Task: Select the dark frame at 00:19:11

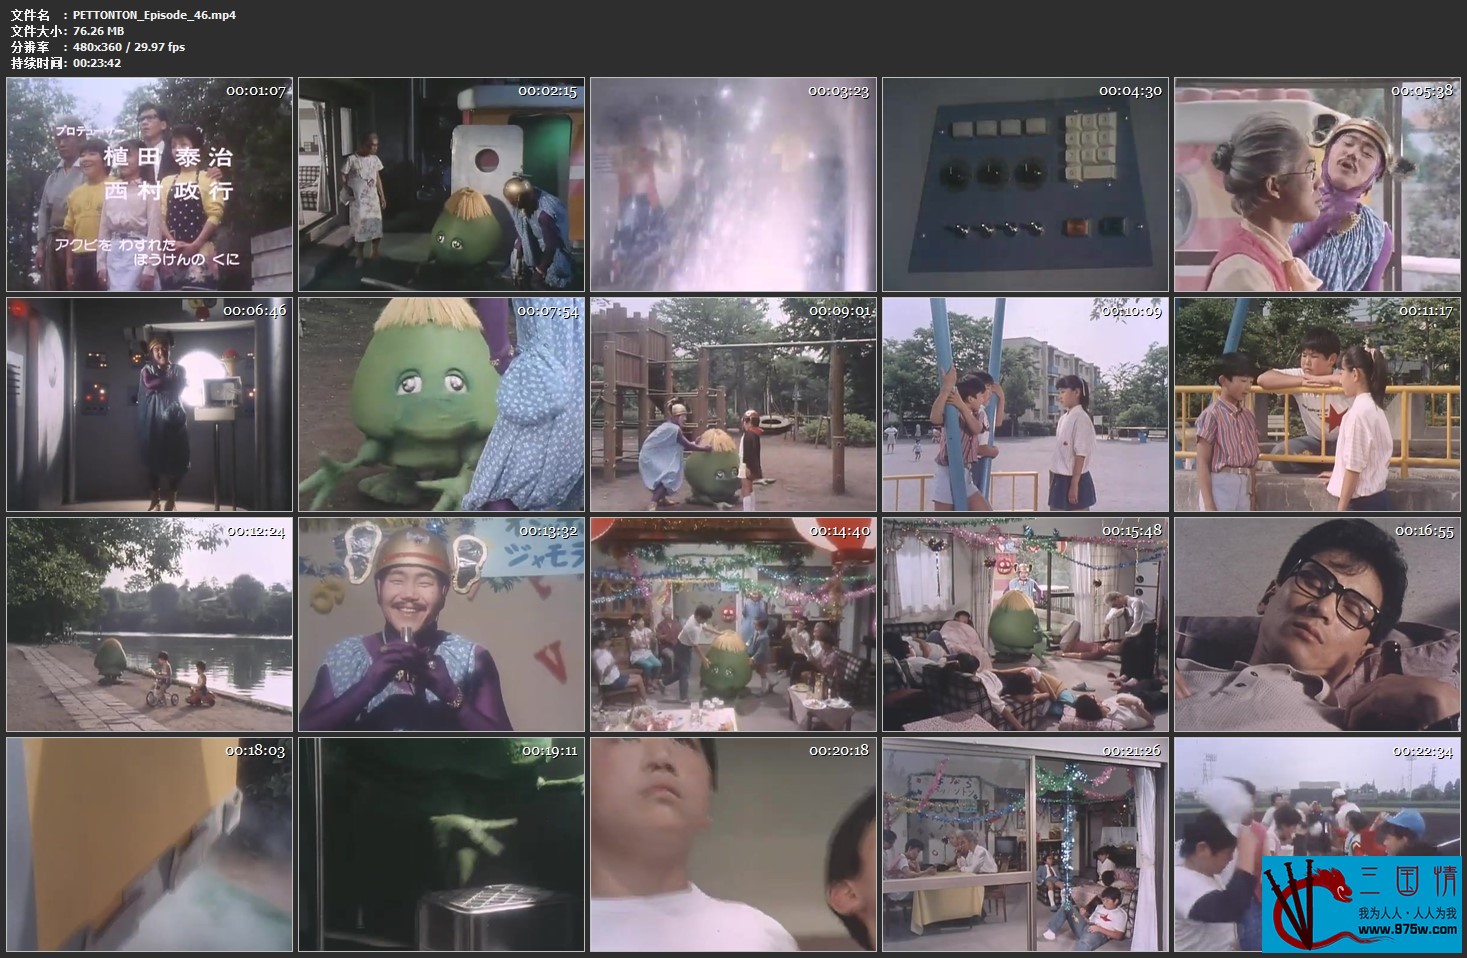Action: [x=441, y=845]
